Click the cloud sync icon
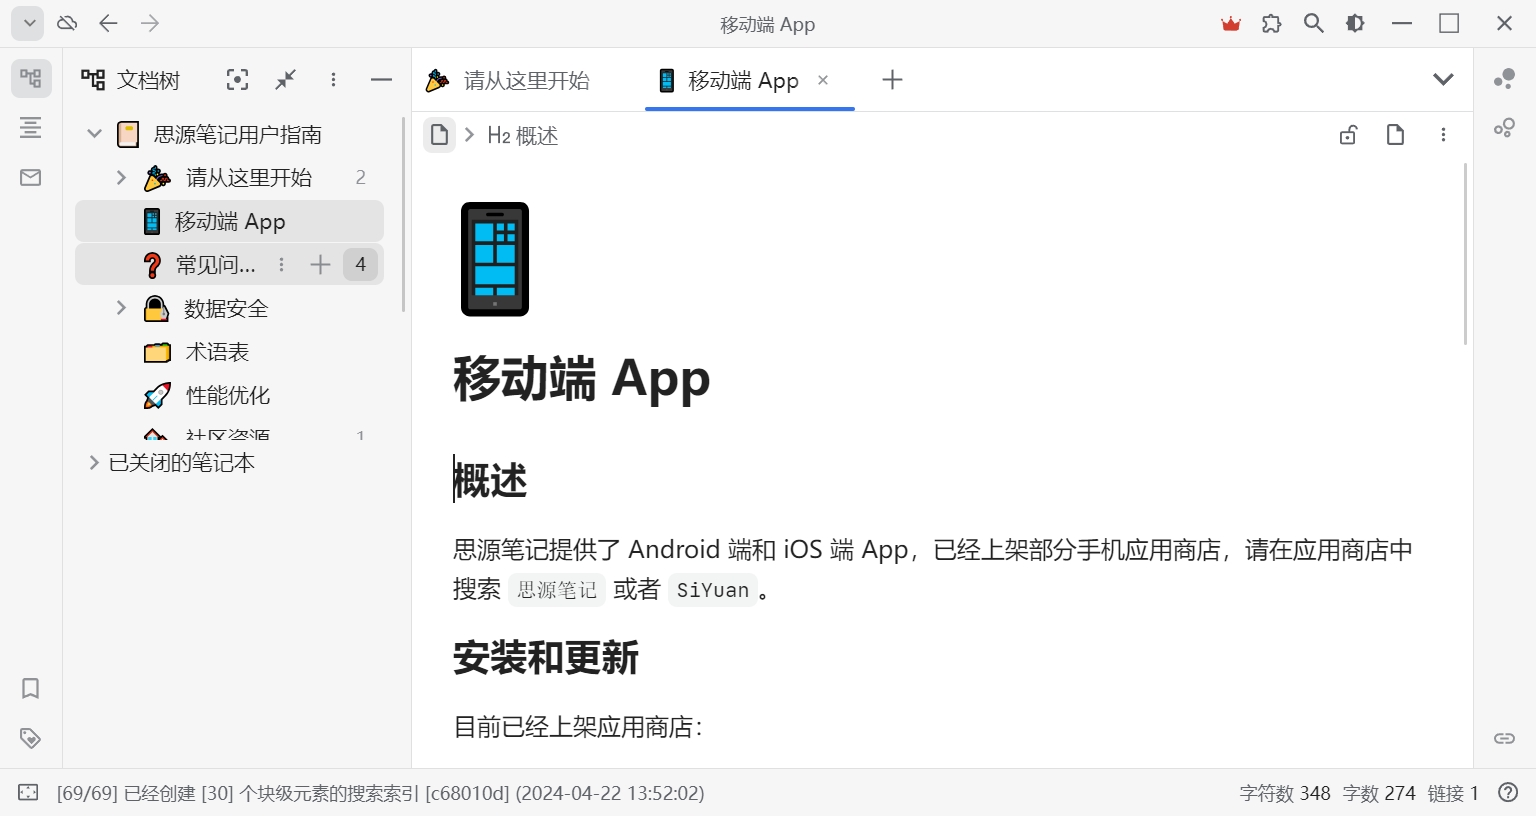The image size is (1536, 816). tap(67, 23)
